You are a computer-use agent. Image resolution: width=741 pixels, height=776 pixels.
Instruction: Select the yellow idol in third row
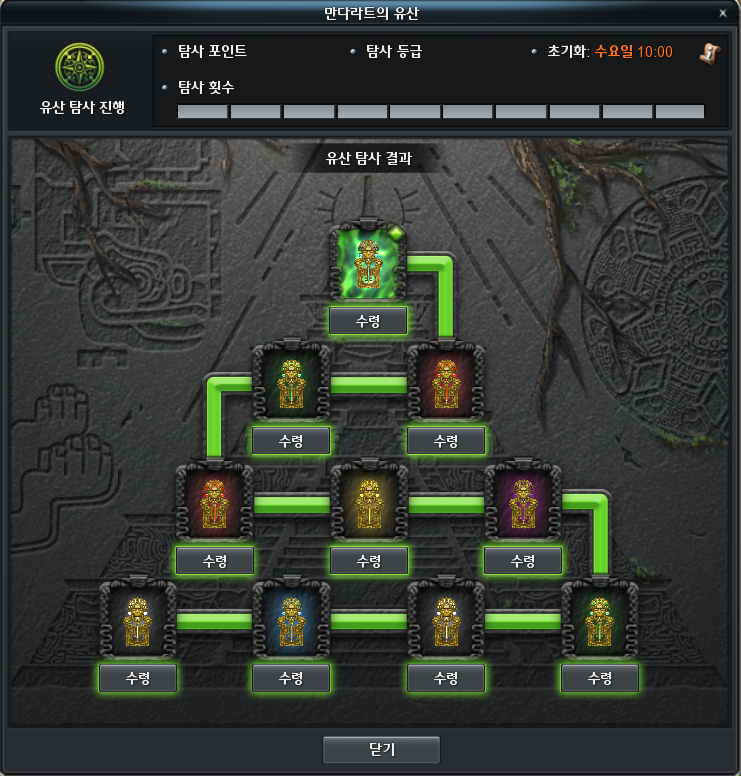point(369,500)
